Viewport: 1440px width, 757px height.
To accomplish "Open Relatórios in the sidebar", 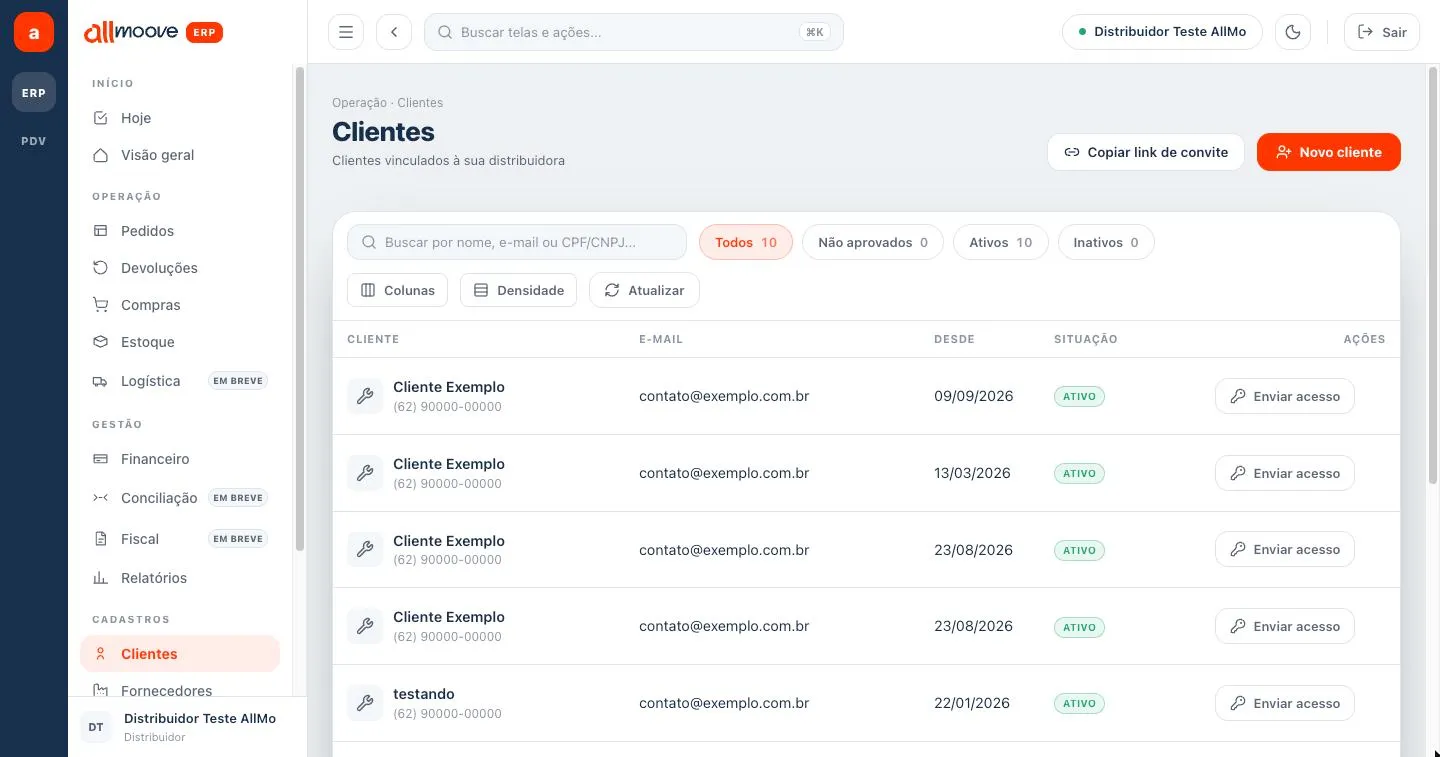I will coord(180,578).
